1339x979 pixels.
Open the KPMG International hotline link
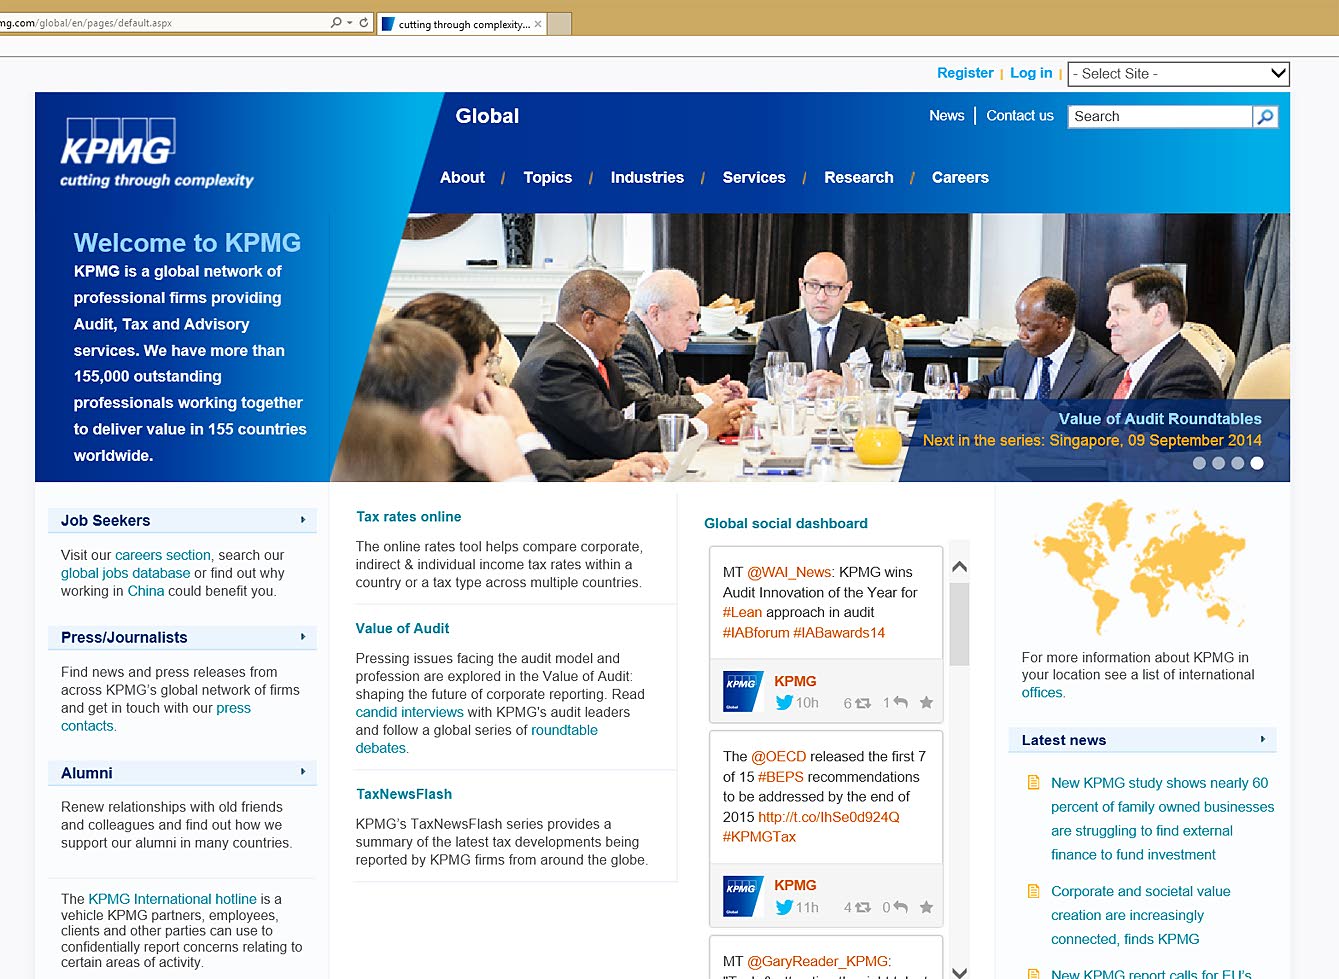click(x=172, y=899)
